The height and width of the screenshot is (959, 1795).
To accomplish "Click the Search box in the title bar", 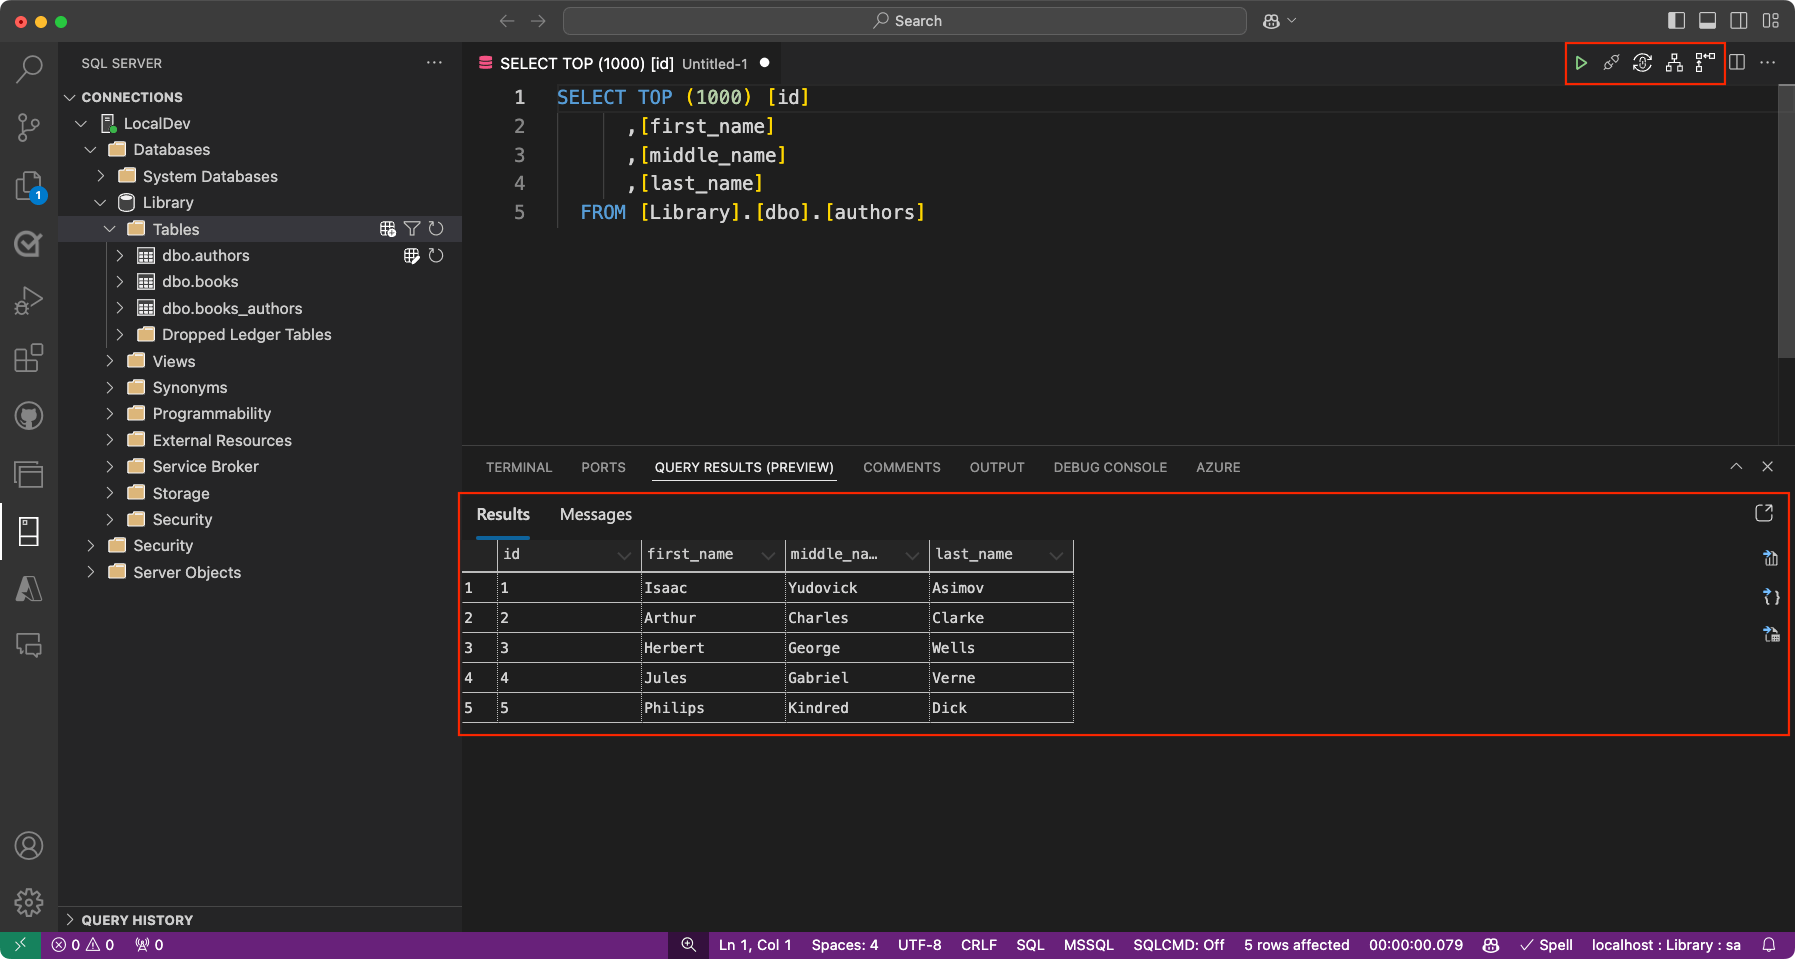I will pyautogui.click(x=905, y=21).
